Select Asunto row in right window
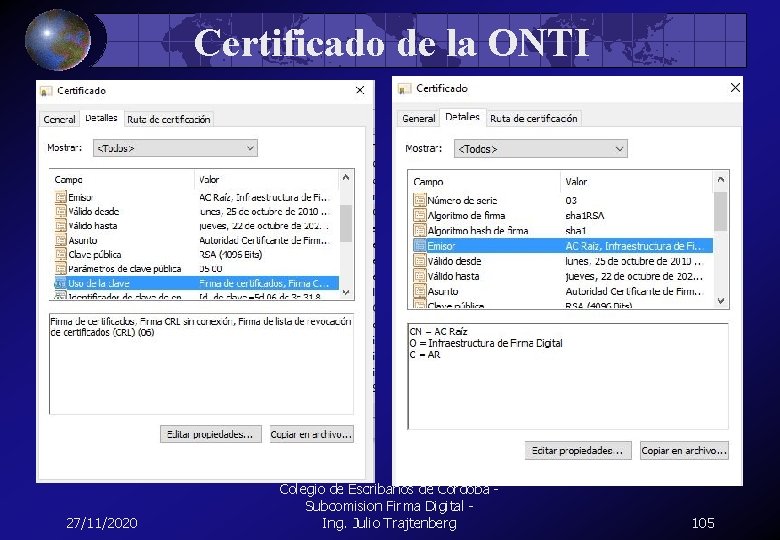This screenshot has width=780, height=540. pyautogui.click(x=563, y=291)
